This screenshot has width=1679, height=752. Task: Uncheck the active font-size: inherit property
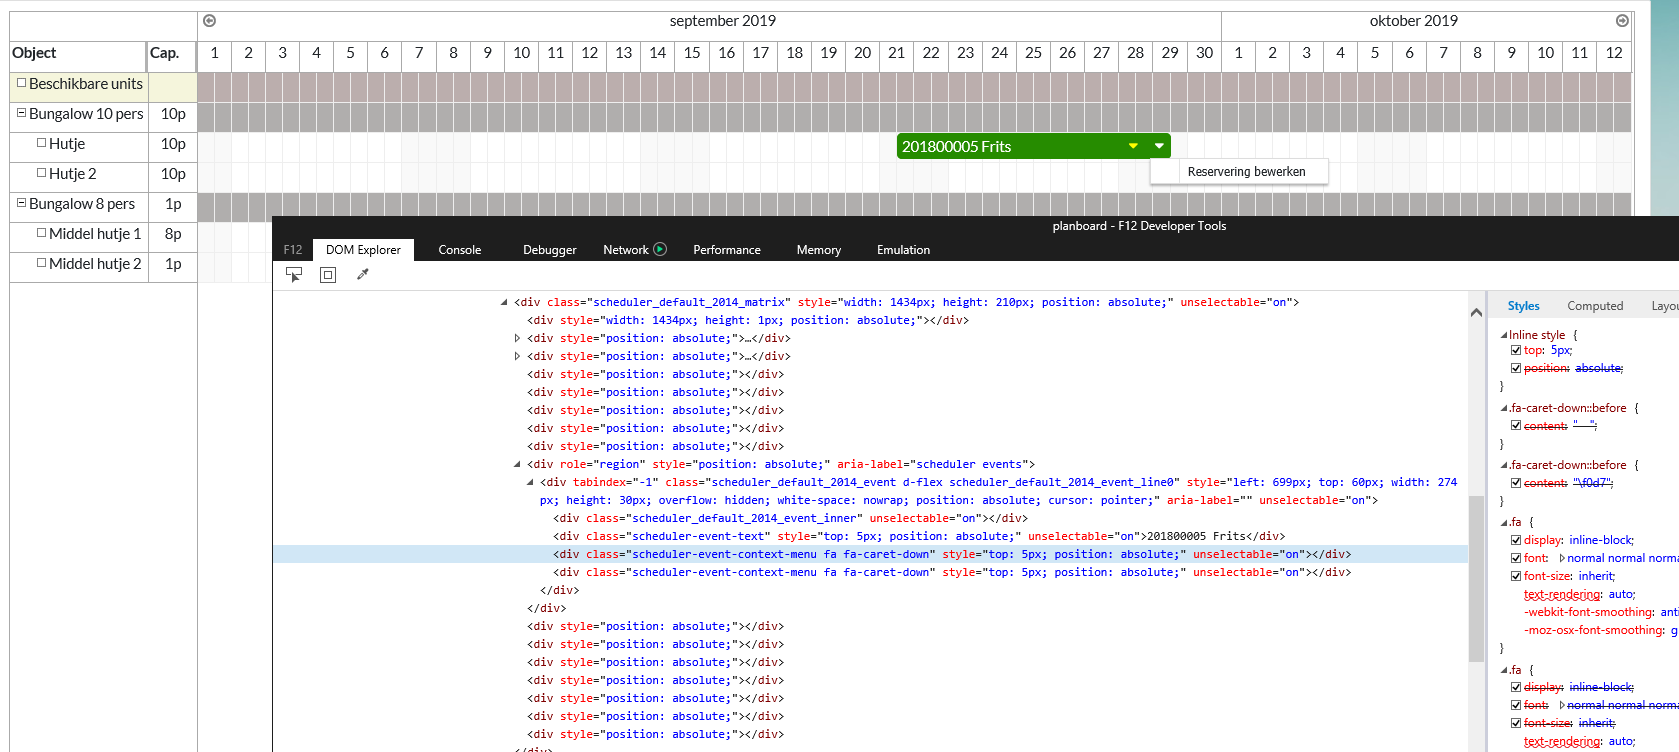[1516, 576]
